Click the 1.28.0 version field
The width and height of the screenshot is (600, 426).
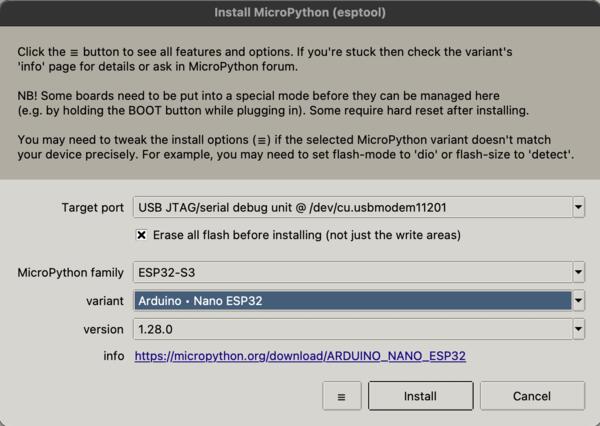pyautogui.click(x=352, y=328)
